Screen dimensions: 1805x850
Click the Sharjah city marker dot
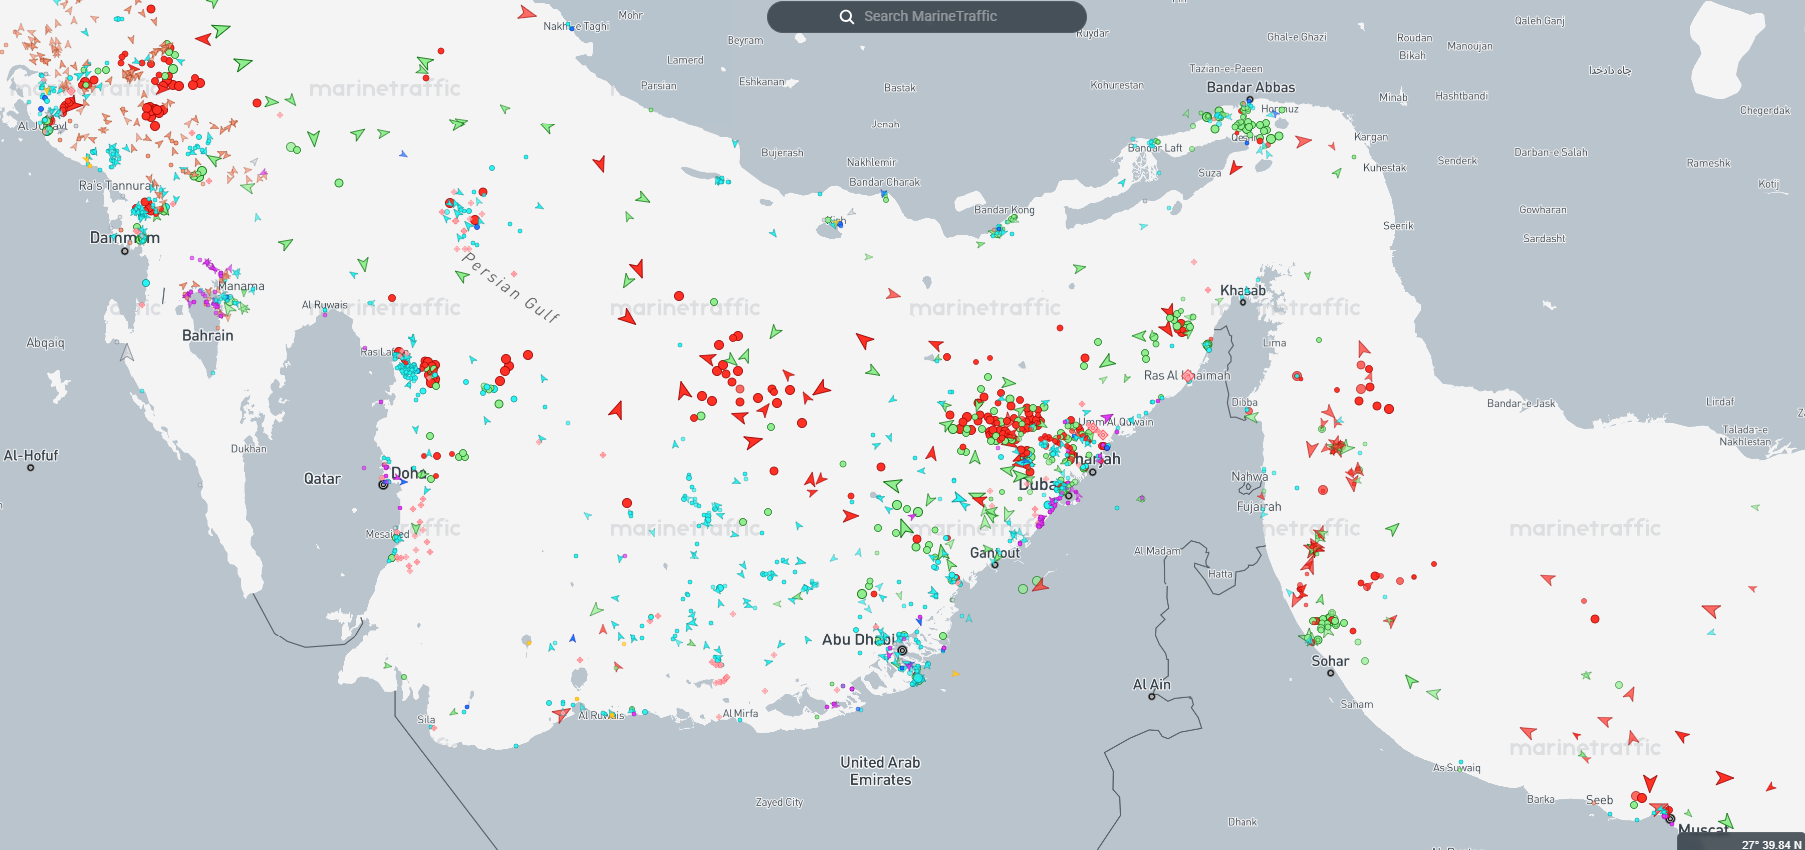tap(1093, 472)
